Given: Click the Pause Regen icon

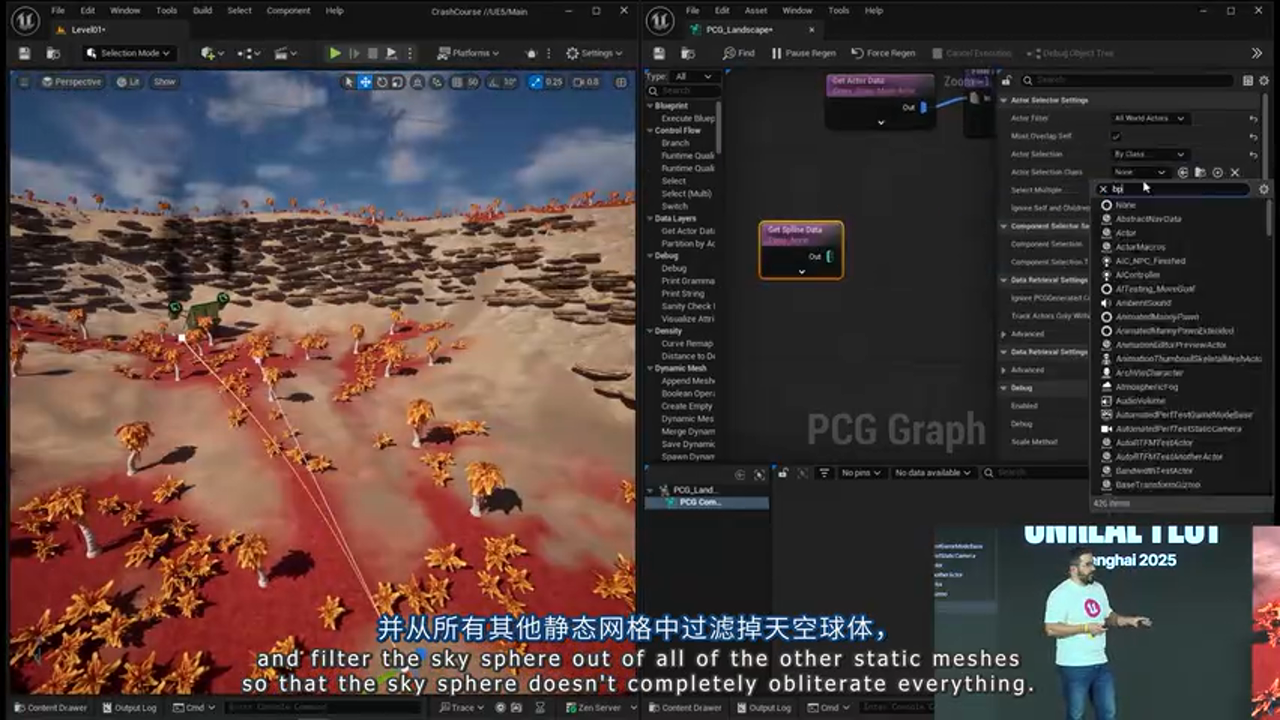Looking at the screenshot, I should (776, 53).
